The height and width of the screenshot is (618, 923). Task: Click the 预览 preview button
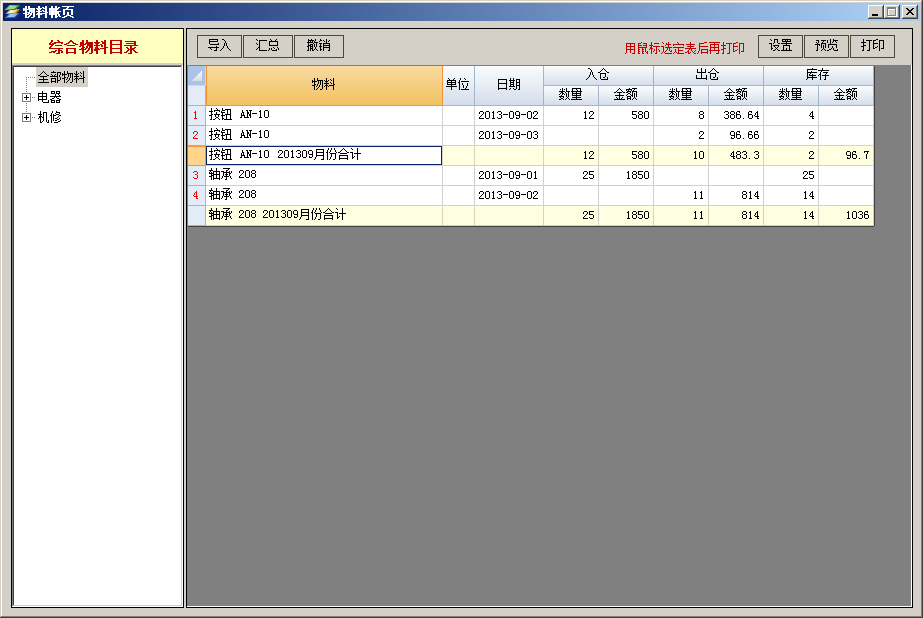[827, 46]
